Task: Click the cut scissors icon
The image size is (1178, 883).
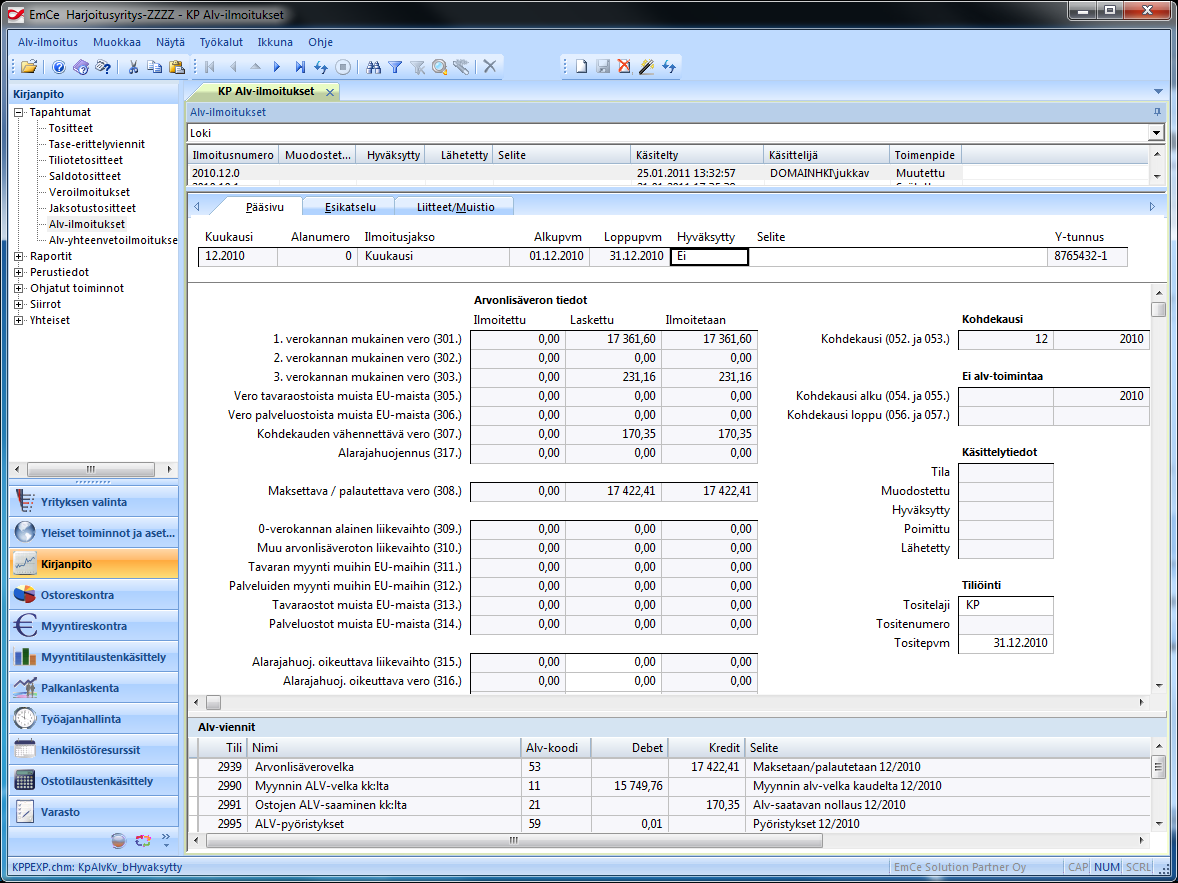Action: [x=133, y=67]
